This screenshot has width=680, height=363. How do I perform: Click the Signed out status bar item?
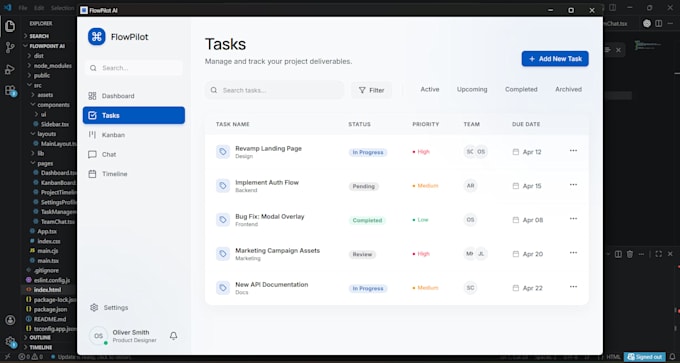644,357
